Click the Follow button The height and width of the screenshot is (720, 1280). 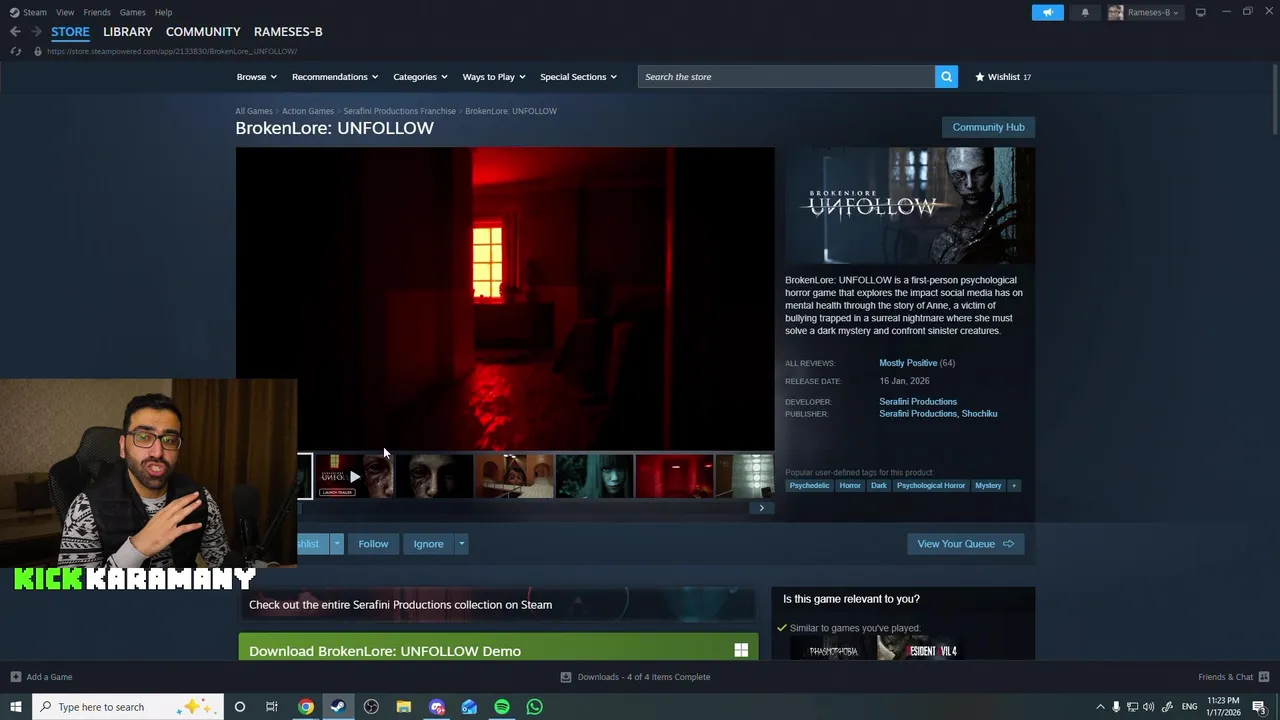(373, 544)
